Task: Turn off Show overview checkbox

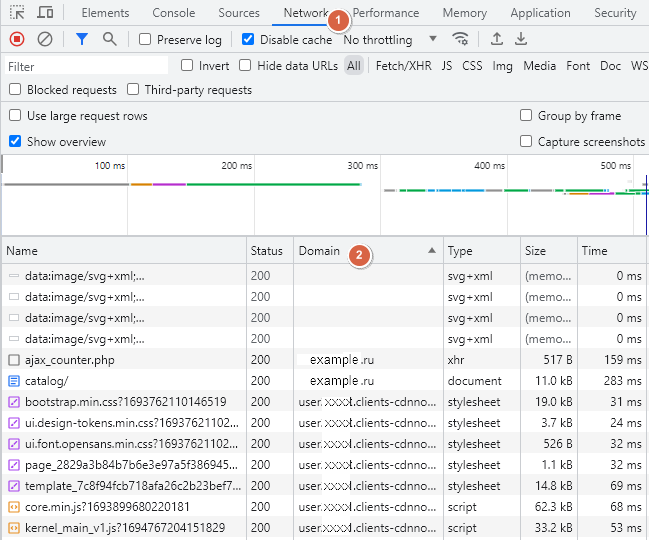Action: click(x=15, y=142)
